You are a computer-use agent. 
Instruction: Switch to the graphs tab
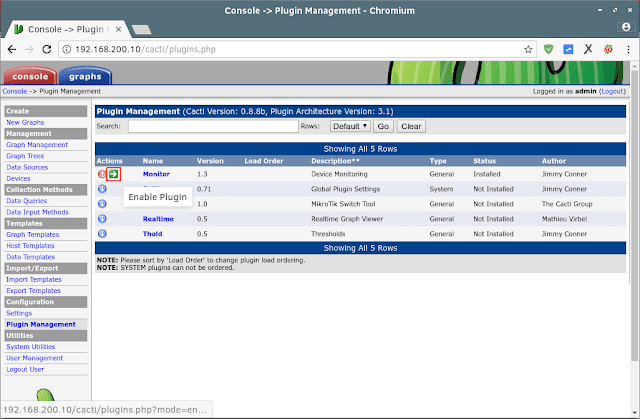coord(85,76)
